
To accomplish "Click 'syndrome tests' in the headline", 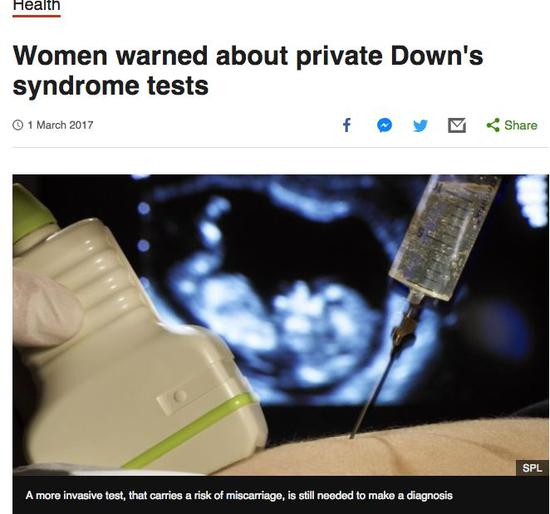I will click(110, 85).
